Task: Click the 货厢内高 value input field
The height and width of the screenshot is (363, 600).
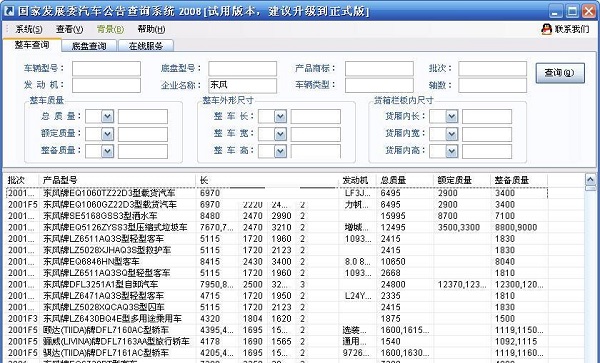Action: tap(487, 151)
